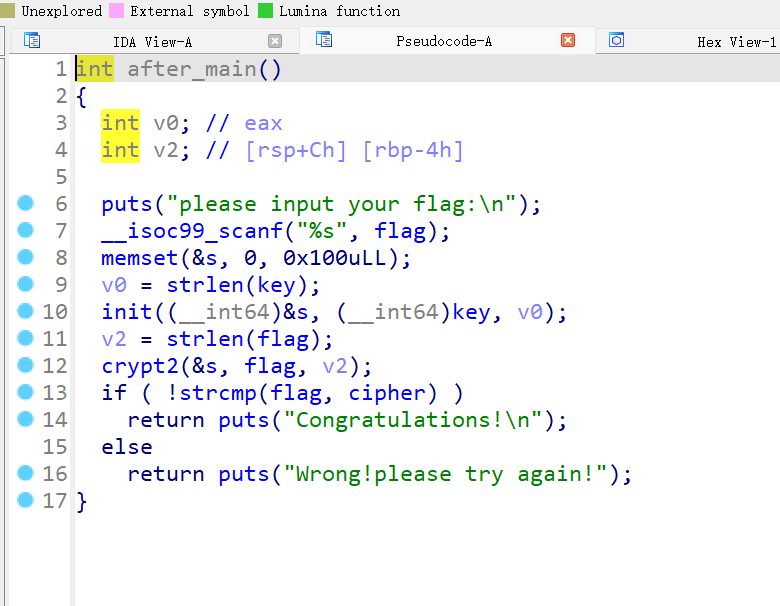Toggle breakpoint dot on line 10

coord(25,311)
